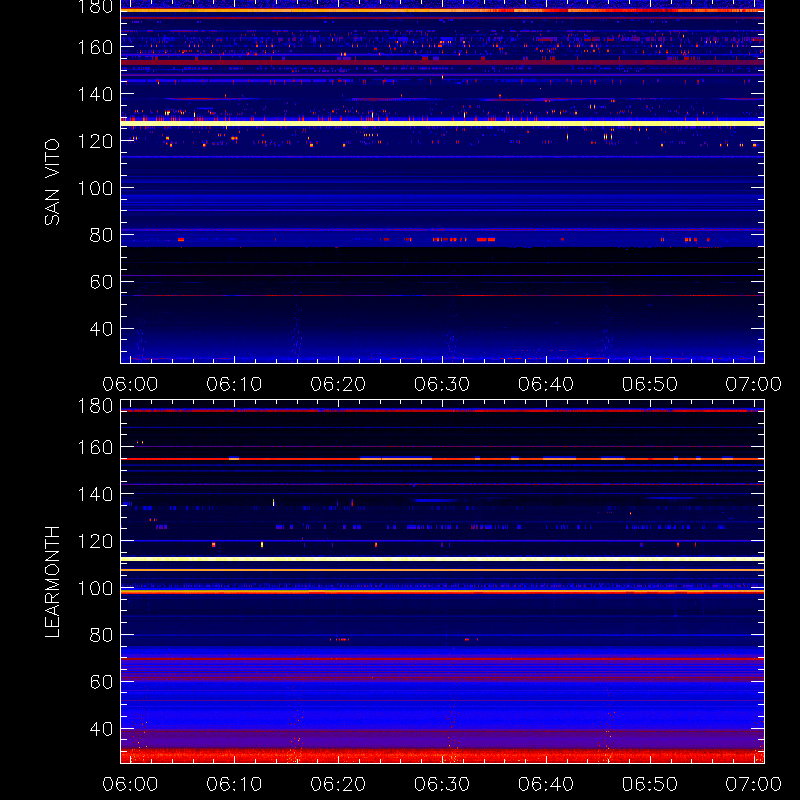The height and width of the screenshot is (800, 800).
Task: Select the 140 tick label on San Vito plot
Action: [x=95, y=94]
